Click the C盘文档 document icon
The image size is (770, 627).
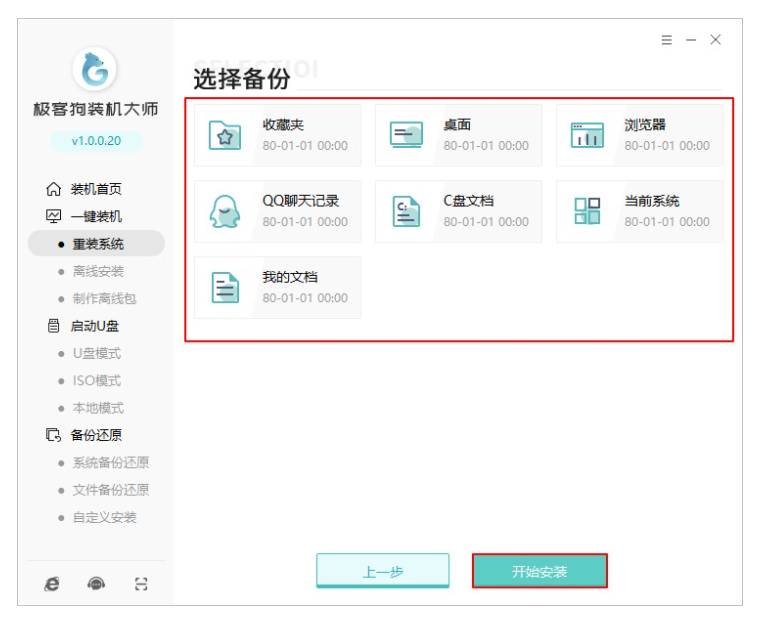click(x=406, y=211)
